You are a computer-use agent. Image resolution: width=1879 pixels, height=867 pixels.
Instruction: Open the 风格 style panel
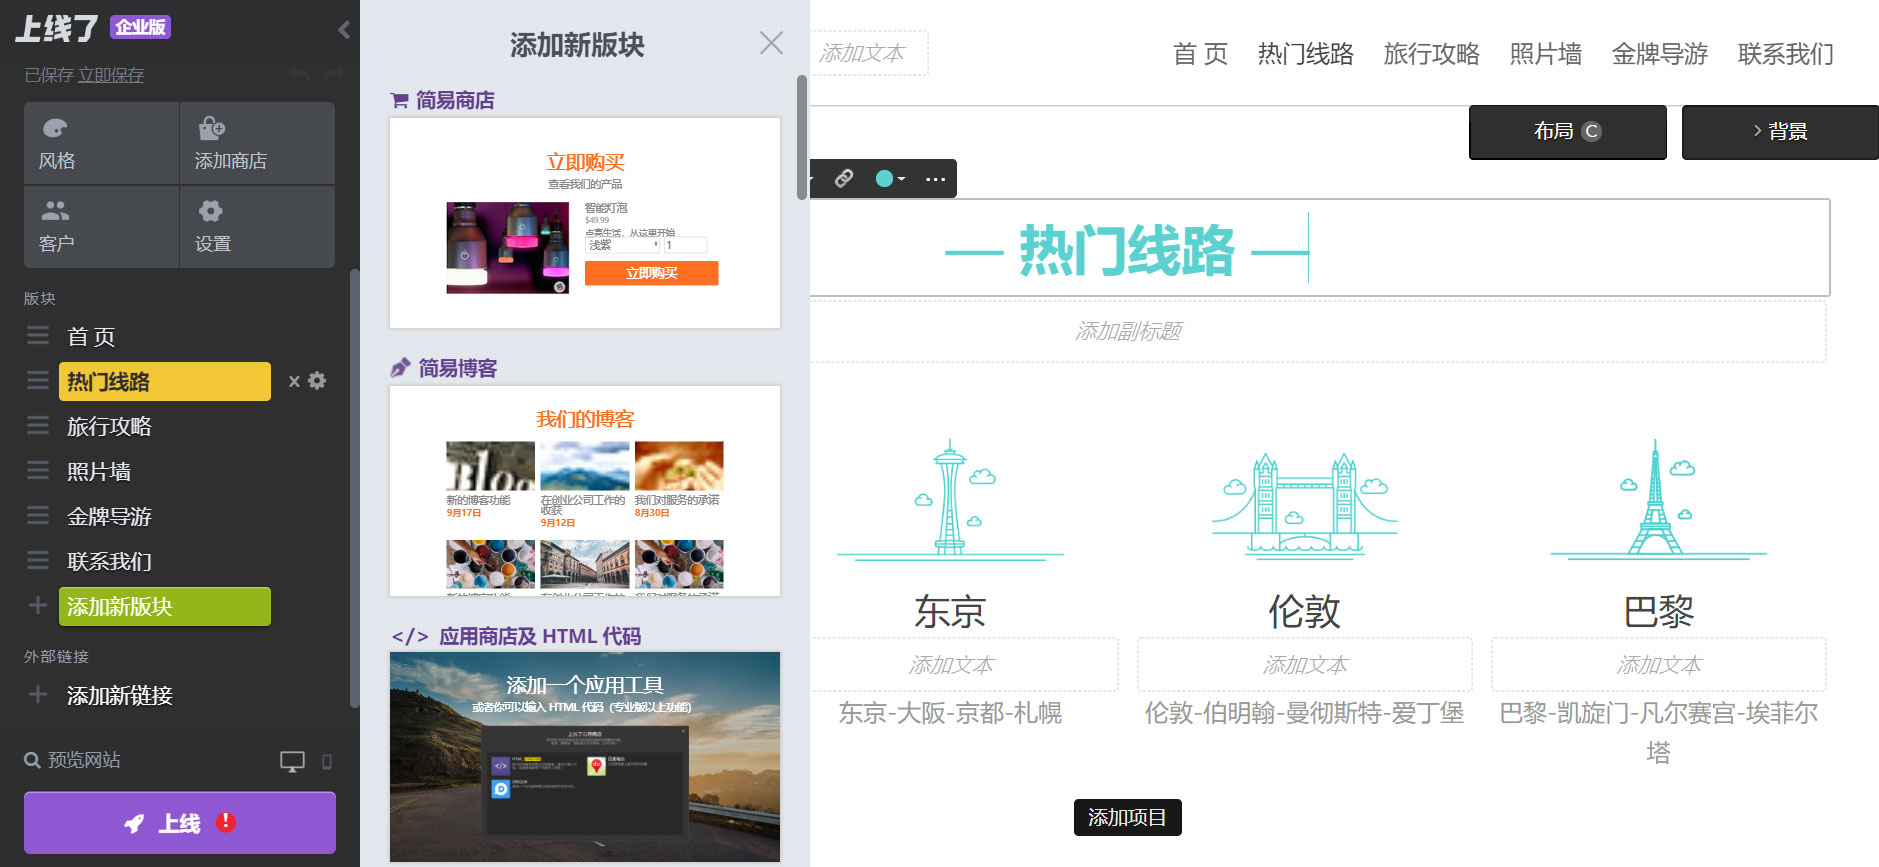101,143
